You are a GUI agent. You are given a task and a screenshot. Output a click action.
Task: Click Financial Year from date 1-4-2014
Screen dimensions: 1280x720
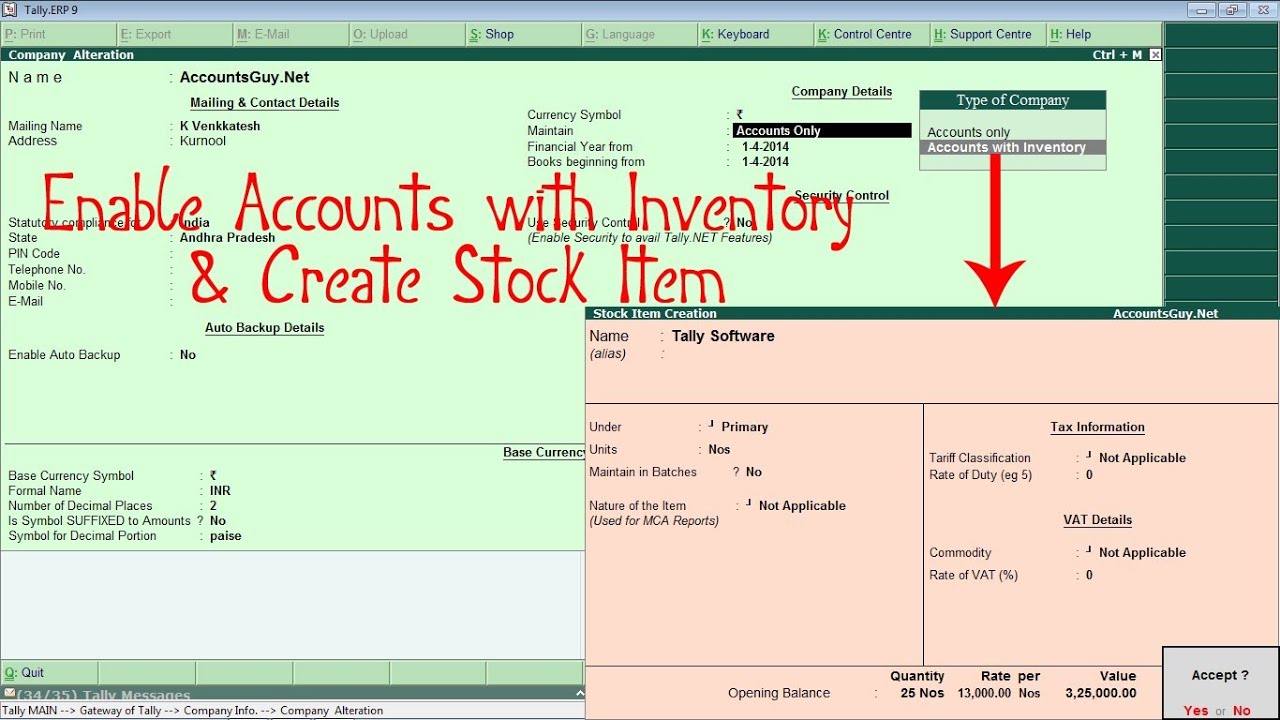pos(765,147)
